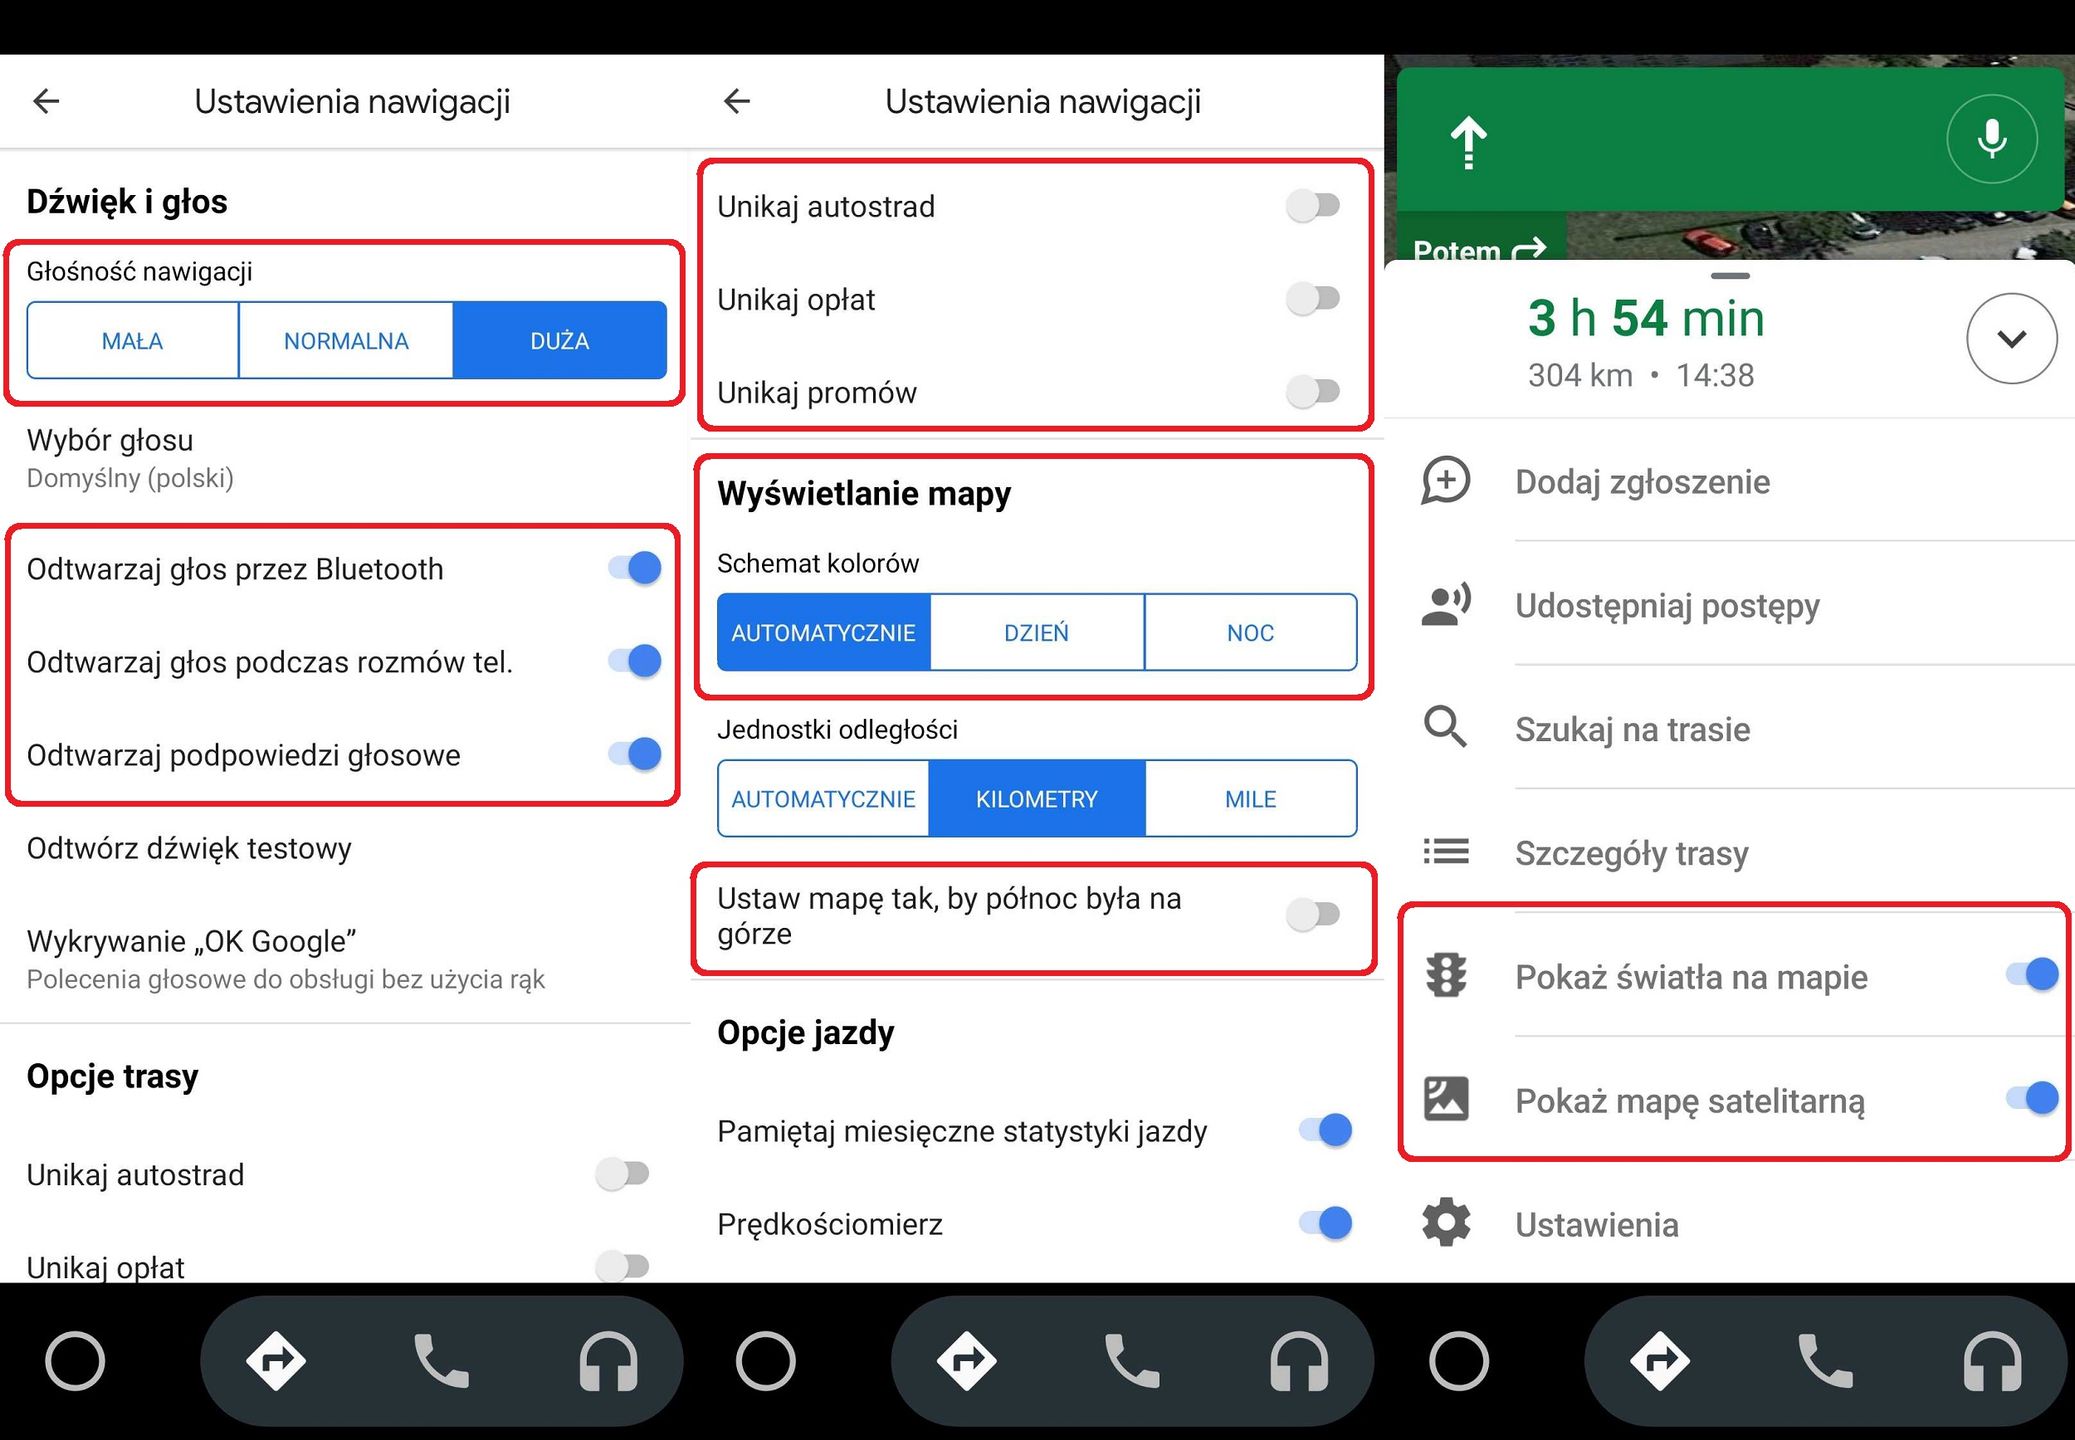Screen dimensions: 2075x1440
Task: Click the Udostępniaj postępy share icon
Action: coord(1446,605)
